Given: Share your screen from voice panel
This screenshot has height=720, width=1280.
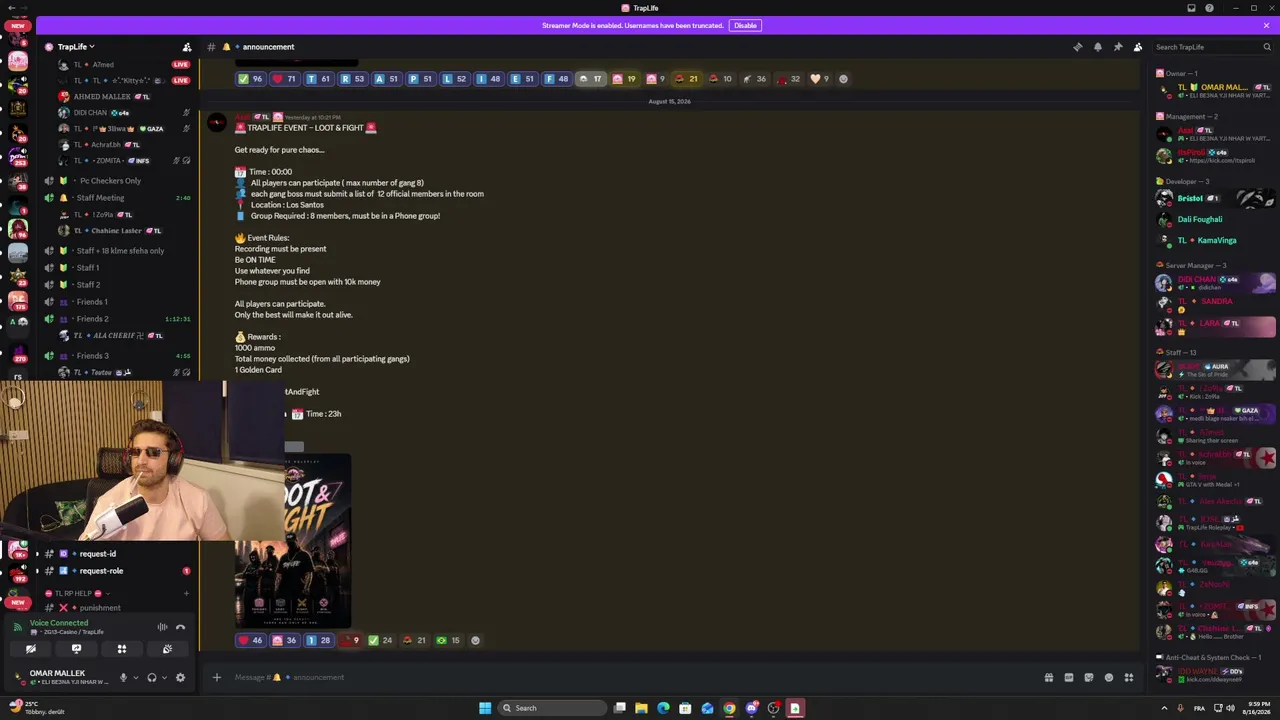Looking at the screenshot, I should [76, 649].
